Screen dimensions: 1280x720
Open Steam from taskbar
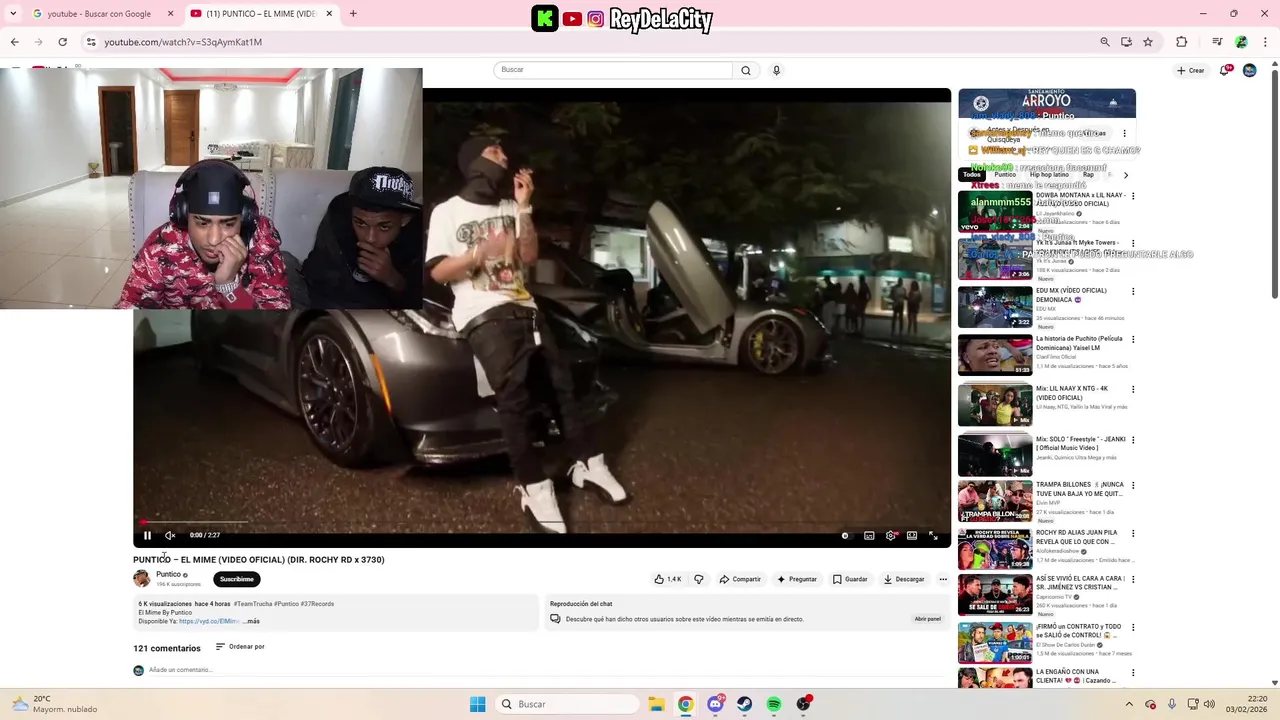[x=745, y=704]
